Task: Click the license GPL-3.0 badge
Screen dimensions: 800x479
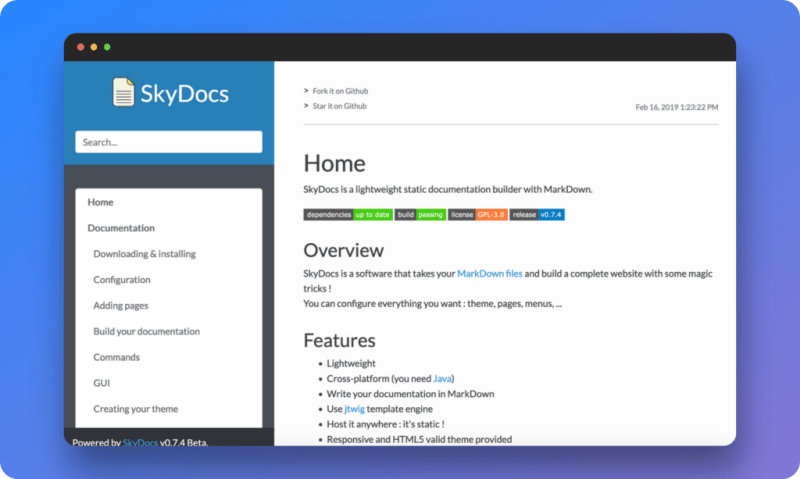Action: click(478, 215)
